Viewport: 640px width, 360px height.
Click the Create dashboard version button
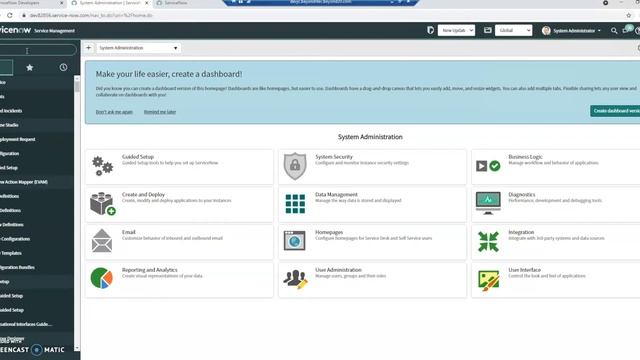615,111
